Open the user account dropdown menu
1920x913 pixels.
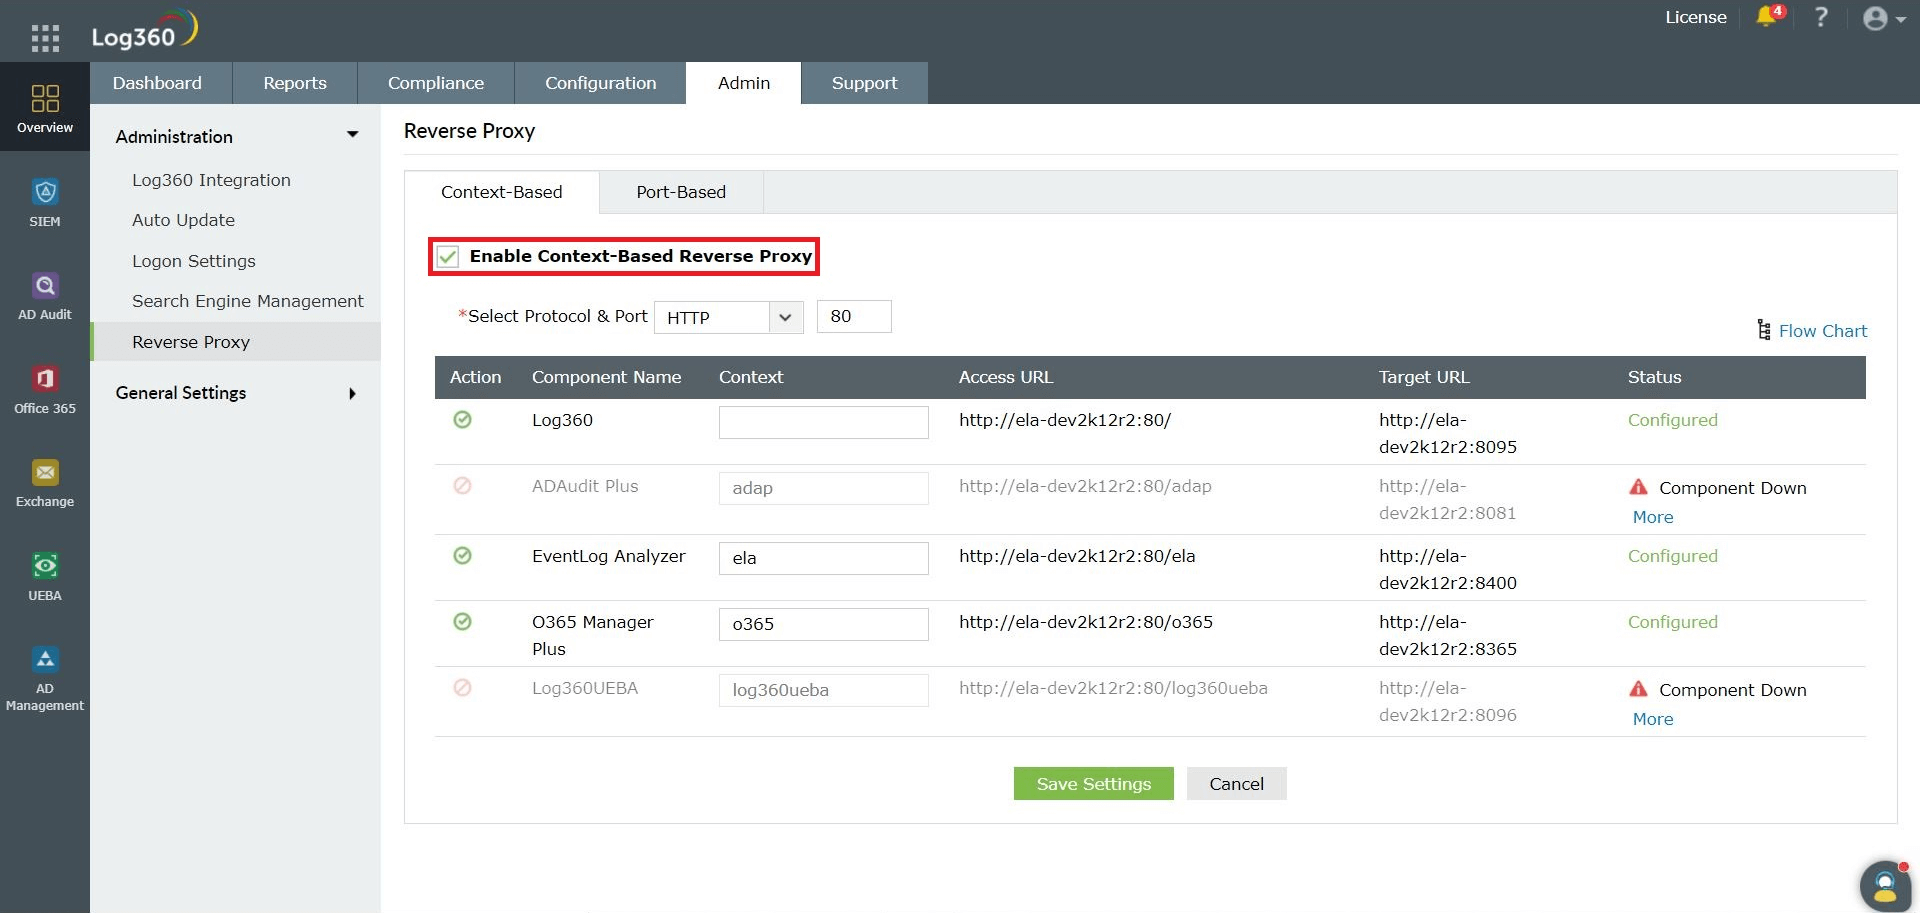click(x=1883, y=19)
